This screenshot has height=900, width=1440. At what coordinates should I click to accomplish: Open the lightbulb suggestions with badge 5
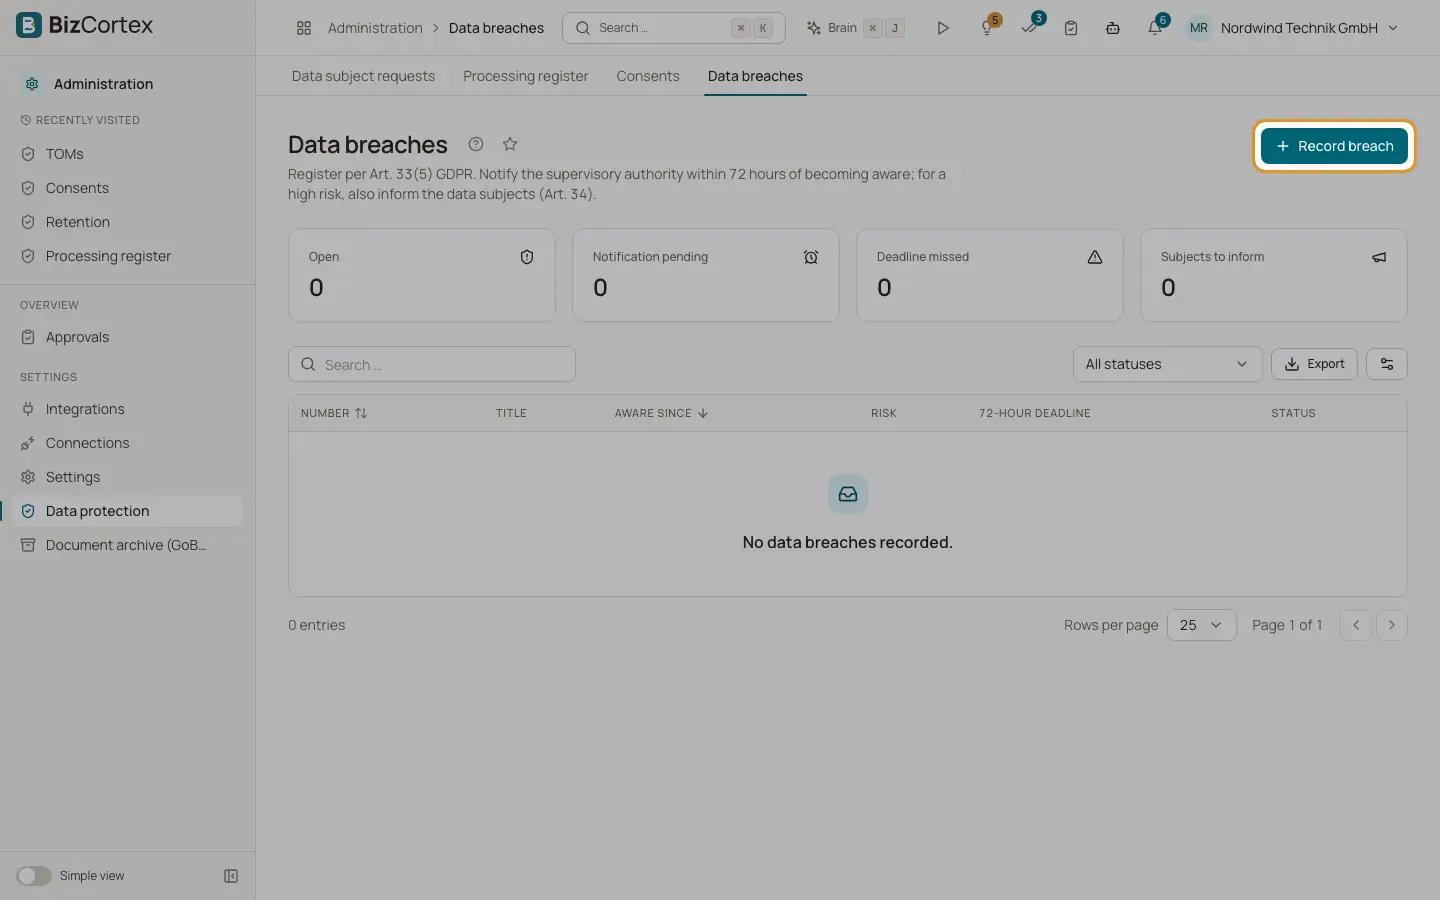[988, 28]
